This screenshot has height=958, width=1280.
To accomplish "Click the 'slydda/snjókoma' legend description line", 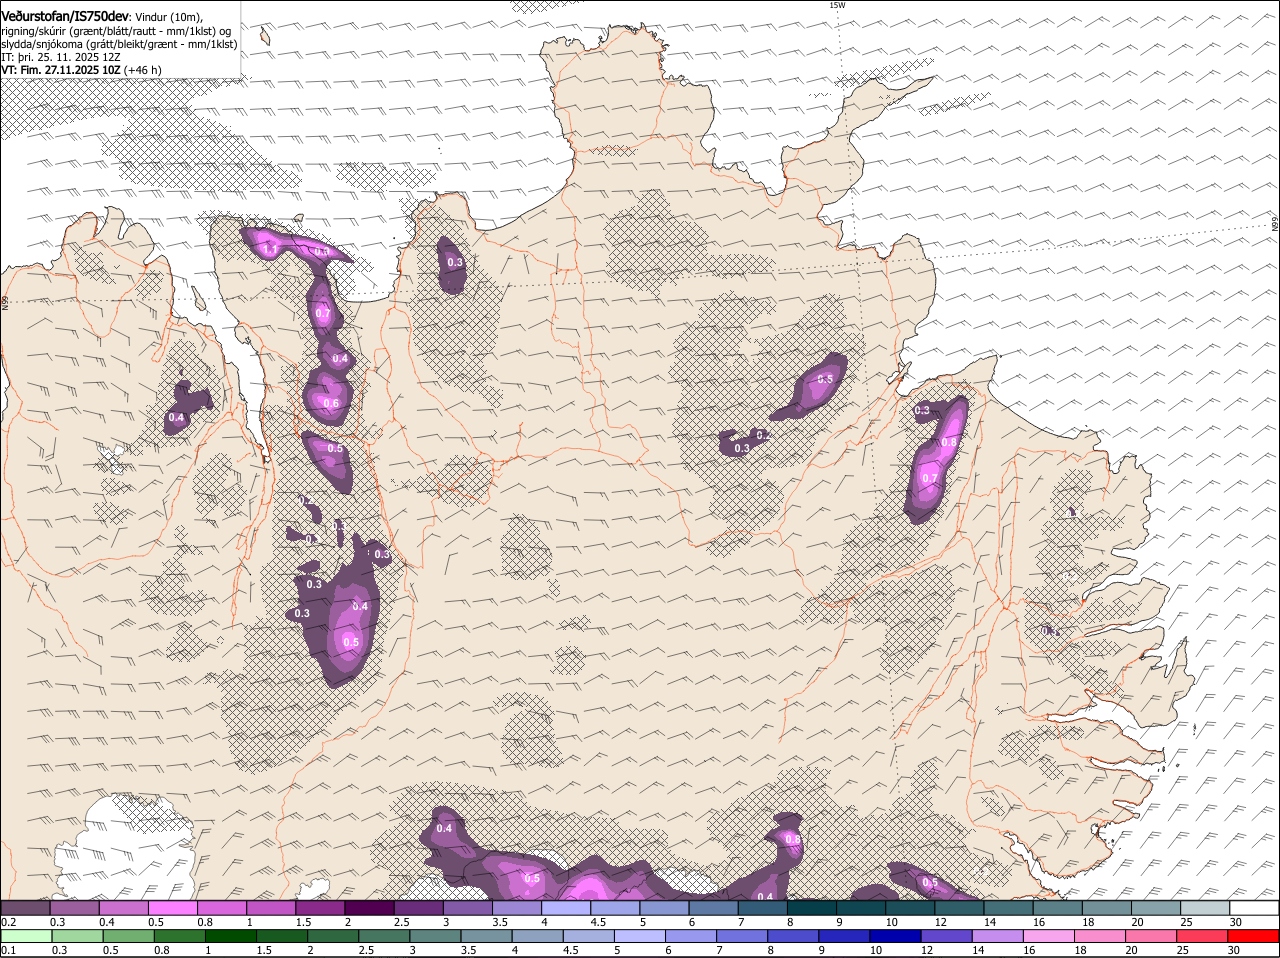I will coord(119,44).
